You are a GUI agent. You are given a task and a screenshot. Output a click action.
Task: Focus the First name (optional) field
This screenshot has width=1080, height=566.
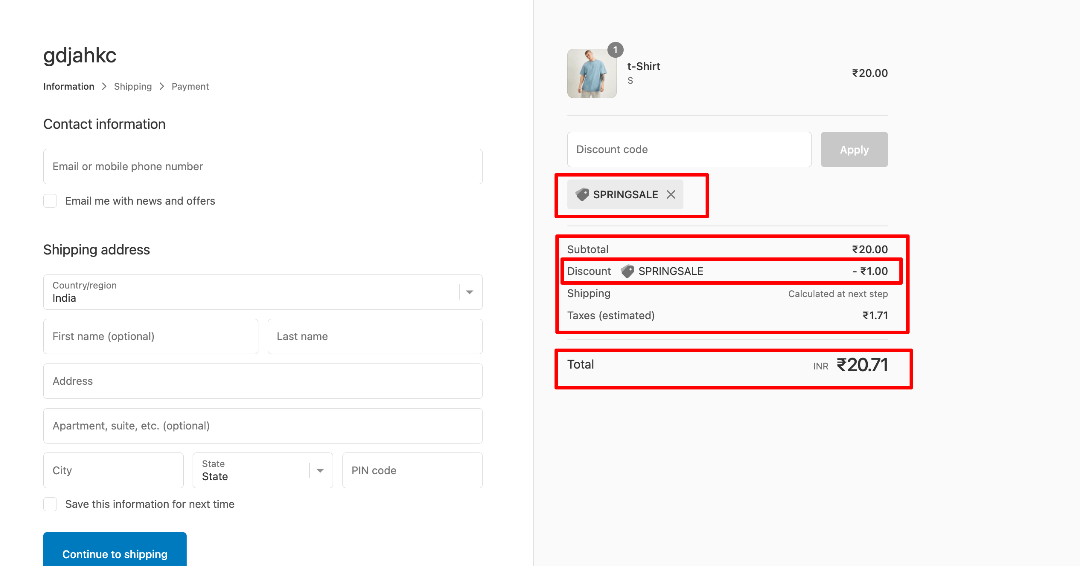pos(151,337)
